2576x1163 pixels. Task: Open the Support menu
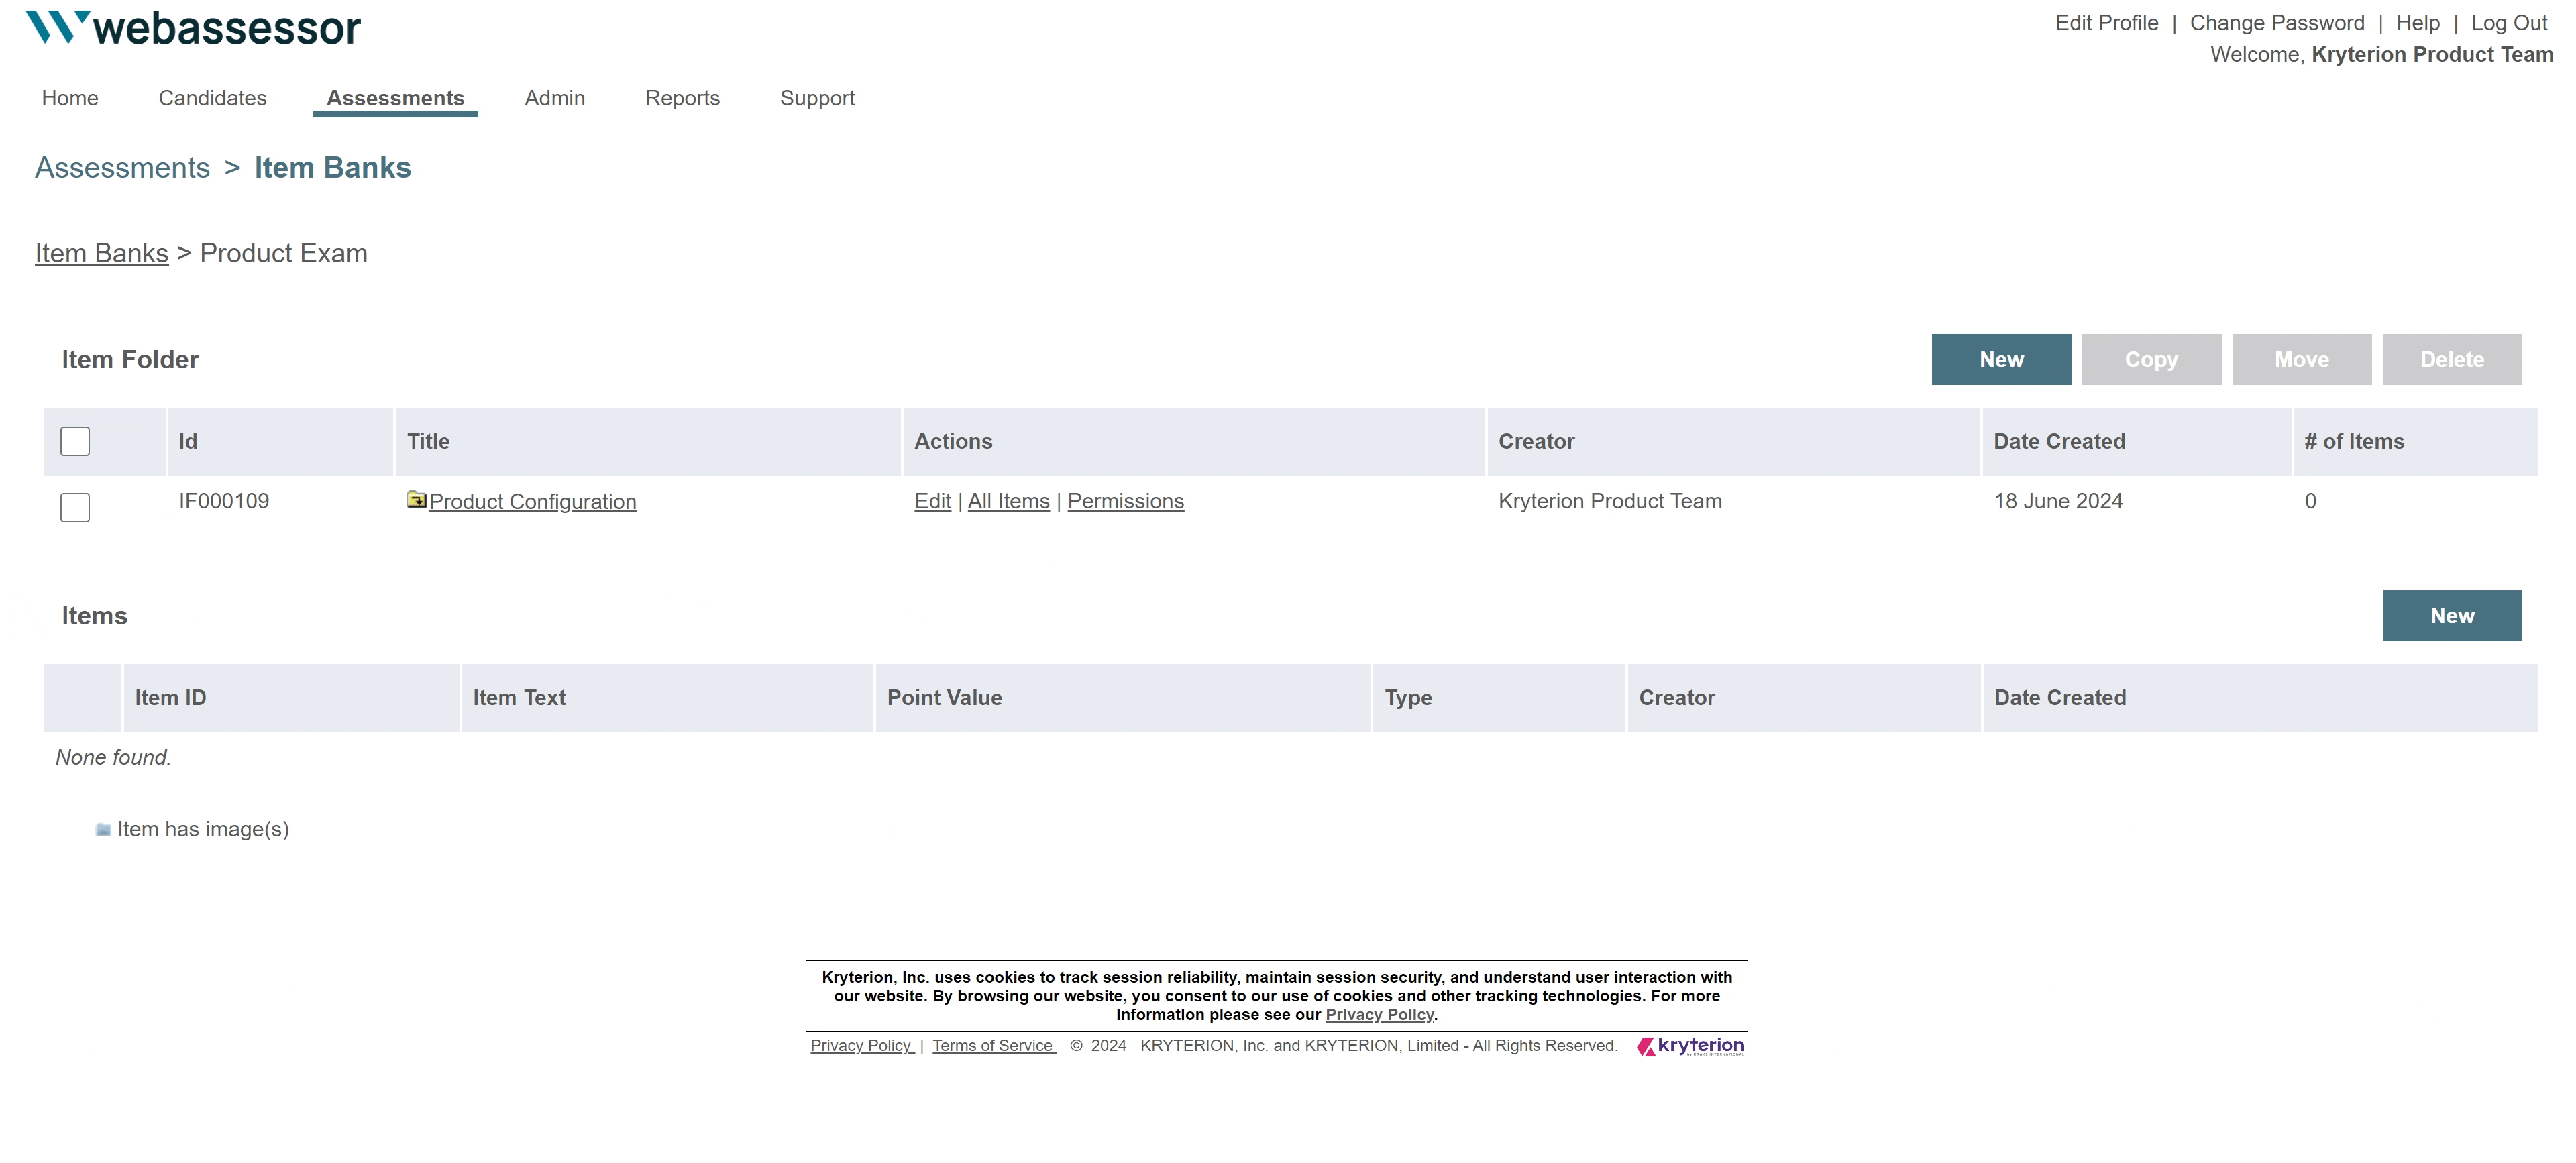[x=817, y=98]
